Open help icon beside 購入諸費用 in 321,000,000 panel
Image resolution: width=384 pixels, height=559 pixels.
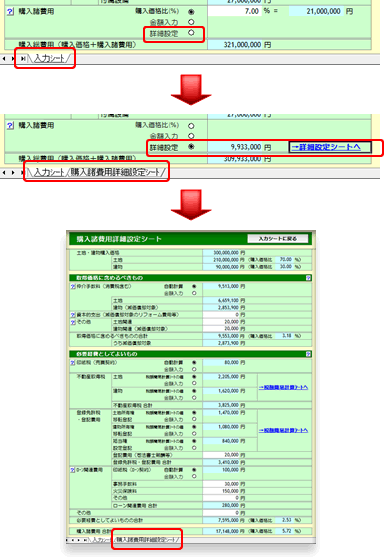click(x=10, y=12)
